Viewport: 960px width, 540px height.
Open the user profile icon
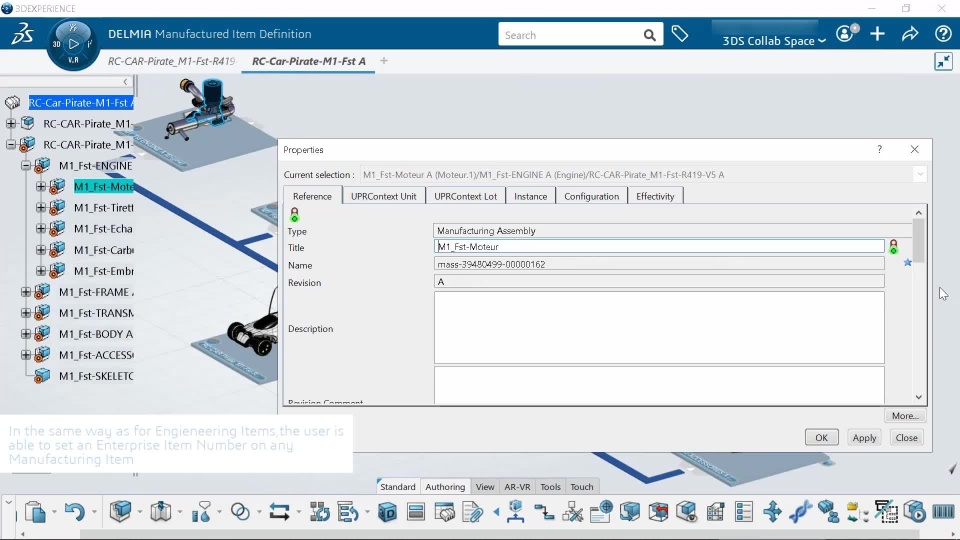(x=846, y=33)
